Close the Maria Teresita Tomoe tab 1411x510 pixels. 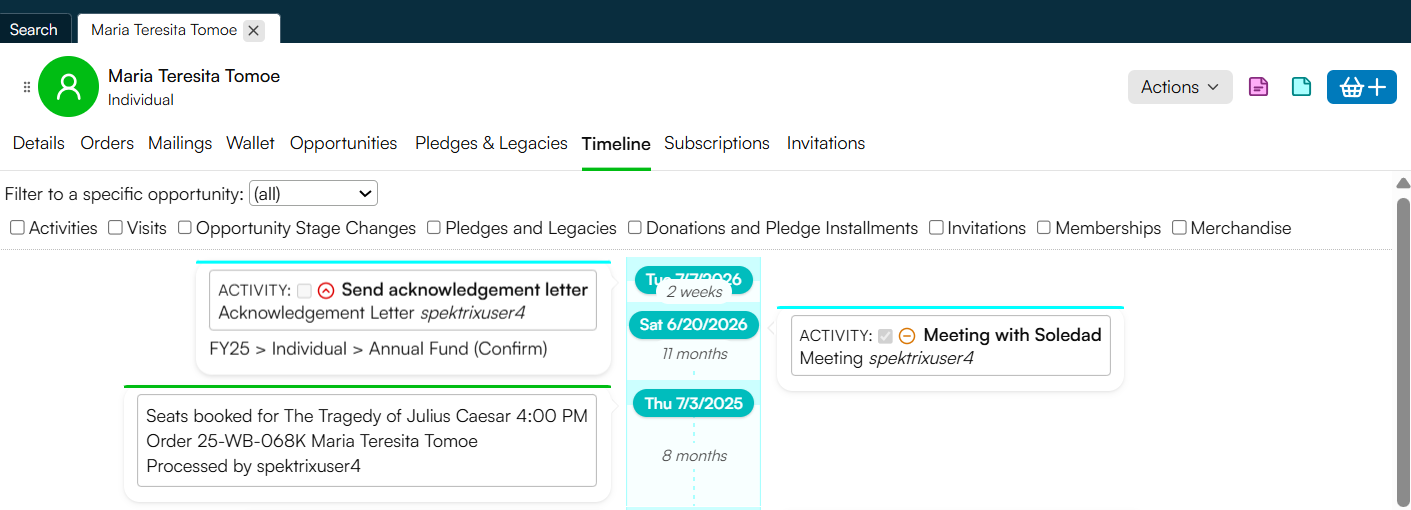tap(254, 30)
